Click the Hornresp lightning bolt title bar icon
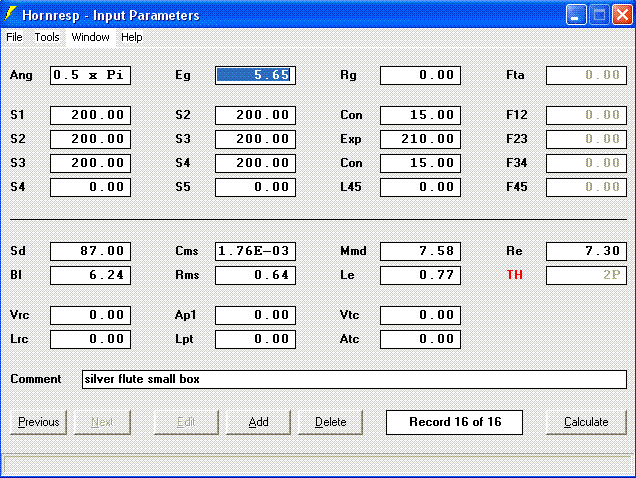Image resolution: width=636 pixels, height=478 pixels. (10, 14)
